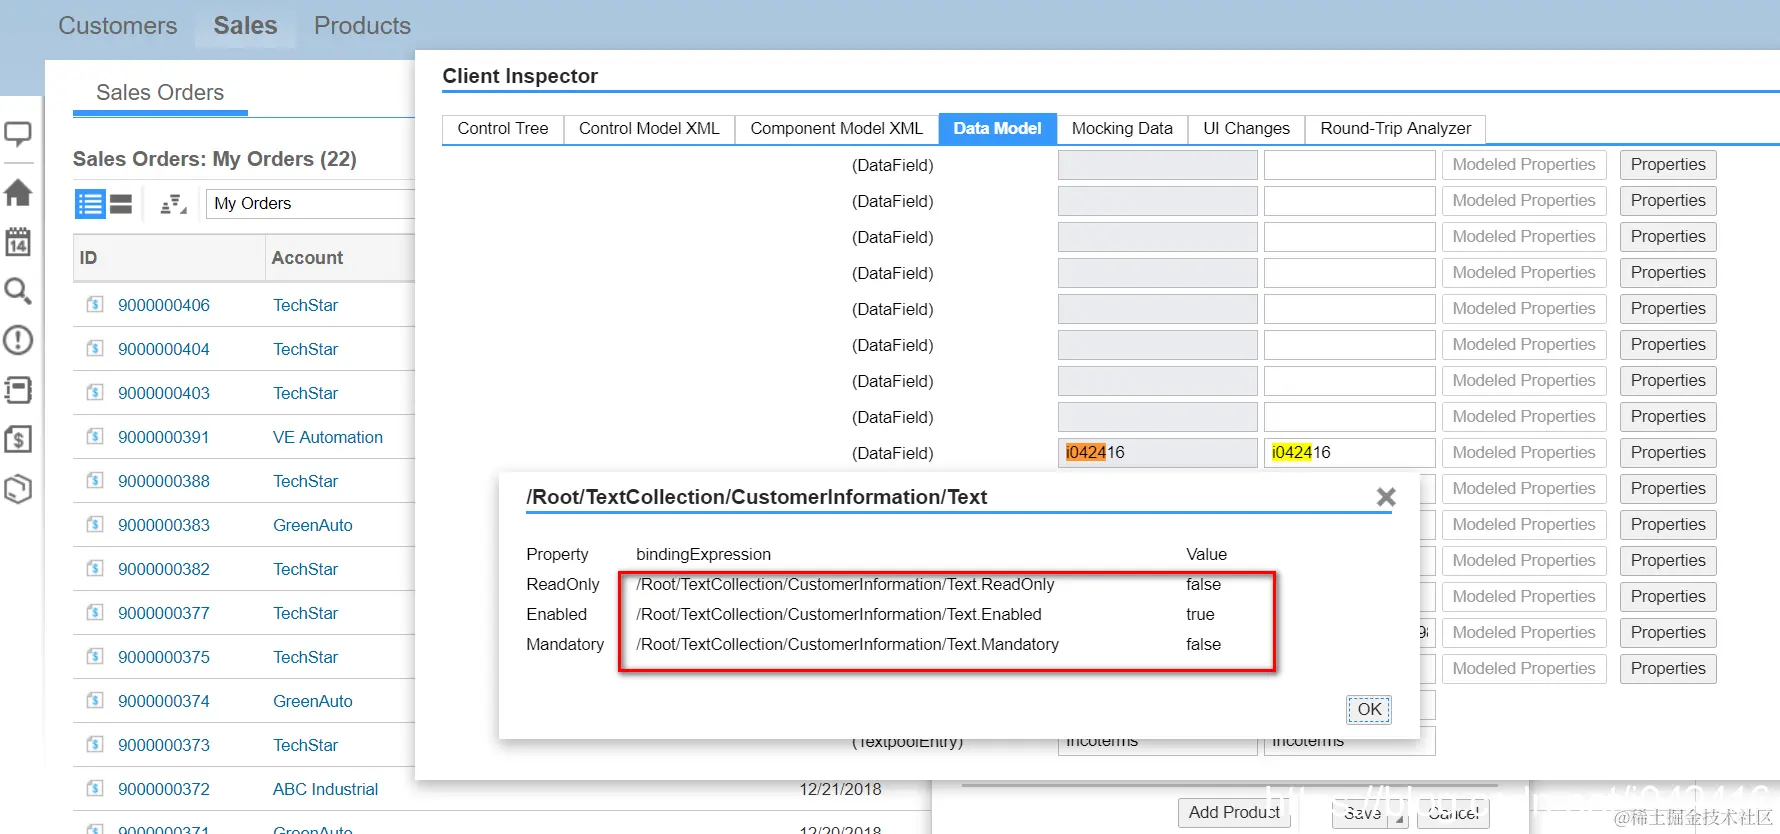Open the notebook icon in the sidebar
The width and height of the screenshot is (1780, 834).
coord(18,390)
